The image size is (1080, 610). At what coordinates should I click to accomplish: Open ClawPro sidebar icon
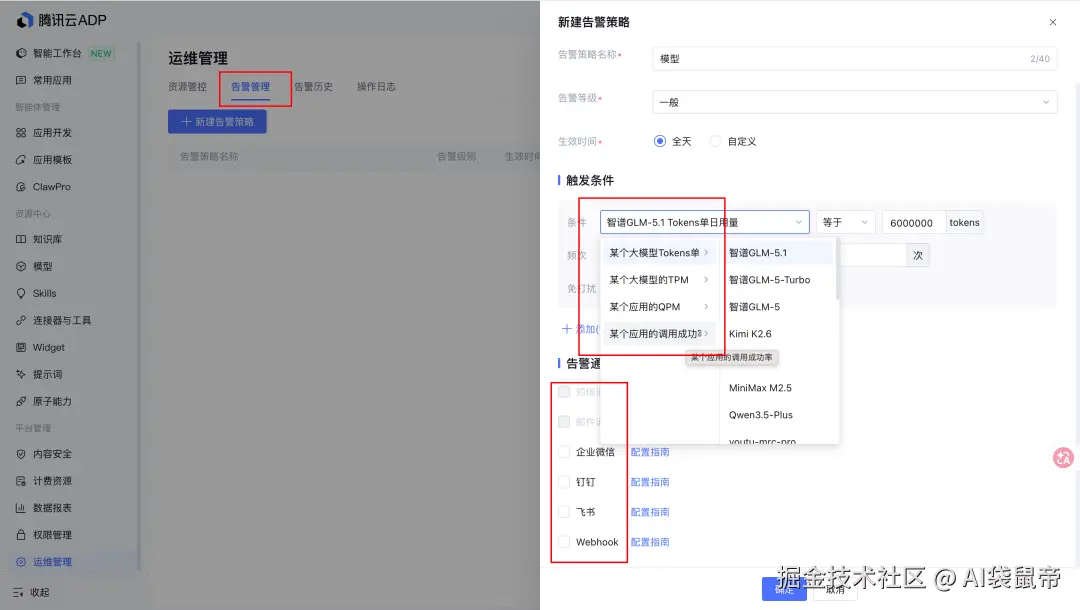21,187
